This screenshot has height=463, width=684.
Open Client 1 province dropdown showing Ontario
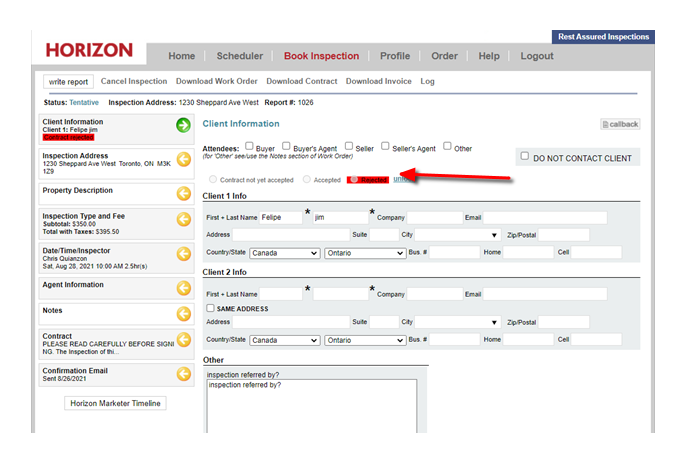click(x=364, y=254)
